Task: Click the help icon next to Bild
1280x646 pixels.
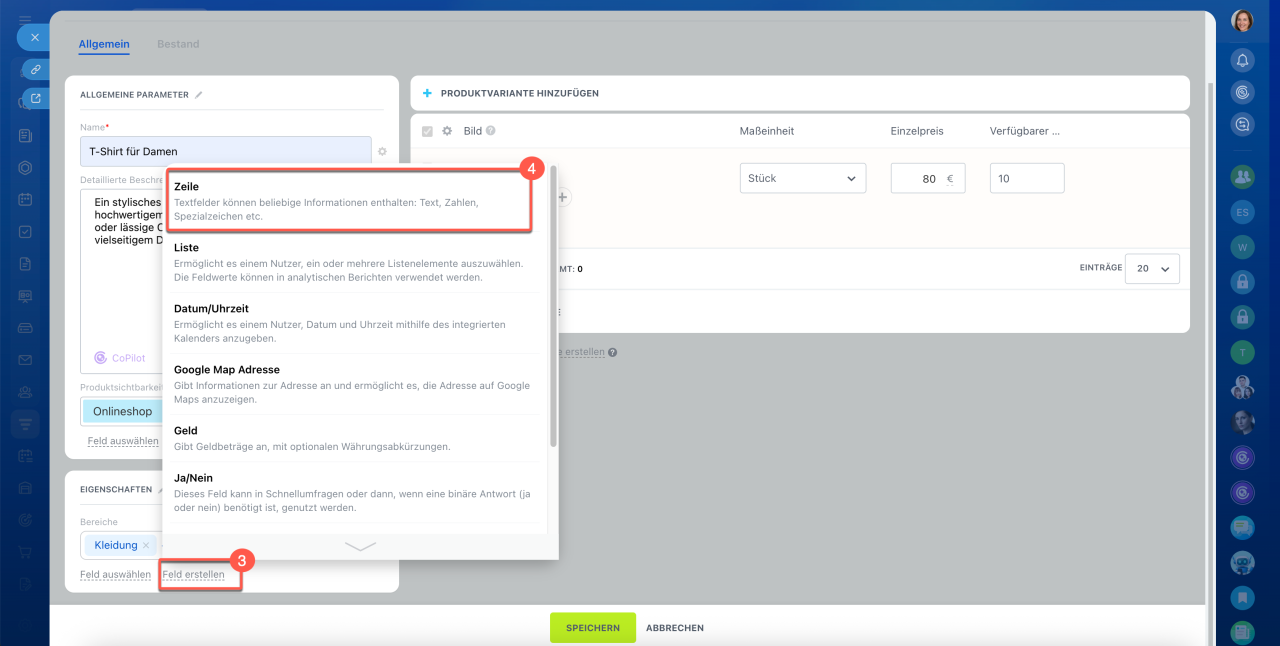Action: [491, 131]
